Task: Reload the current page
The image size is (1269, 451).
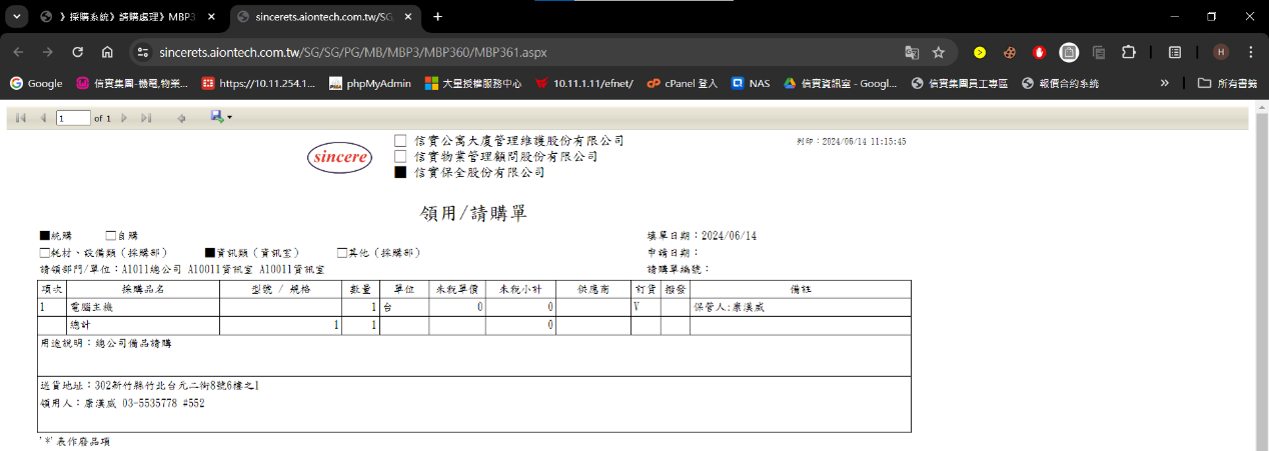Action: 77,52
